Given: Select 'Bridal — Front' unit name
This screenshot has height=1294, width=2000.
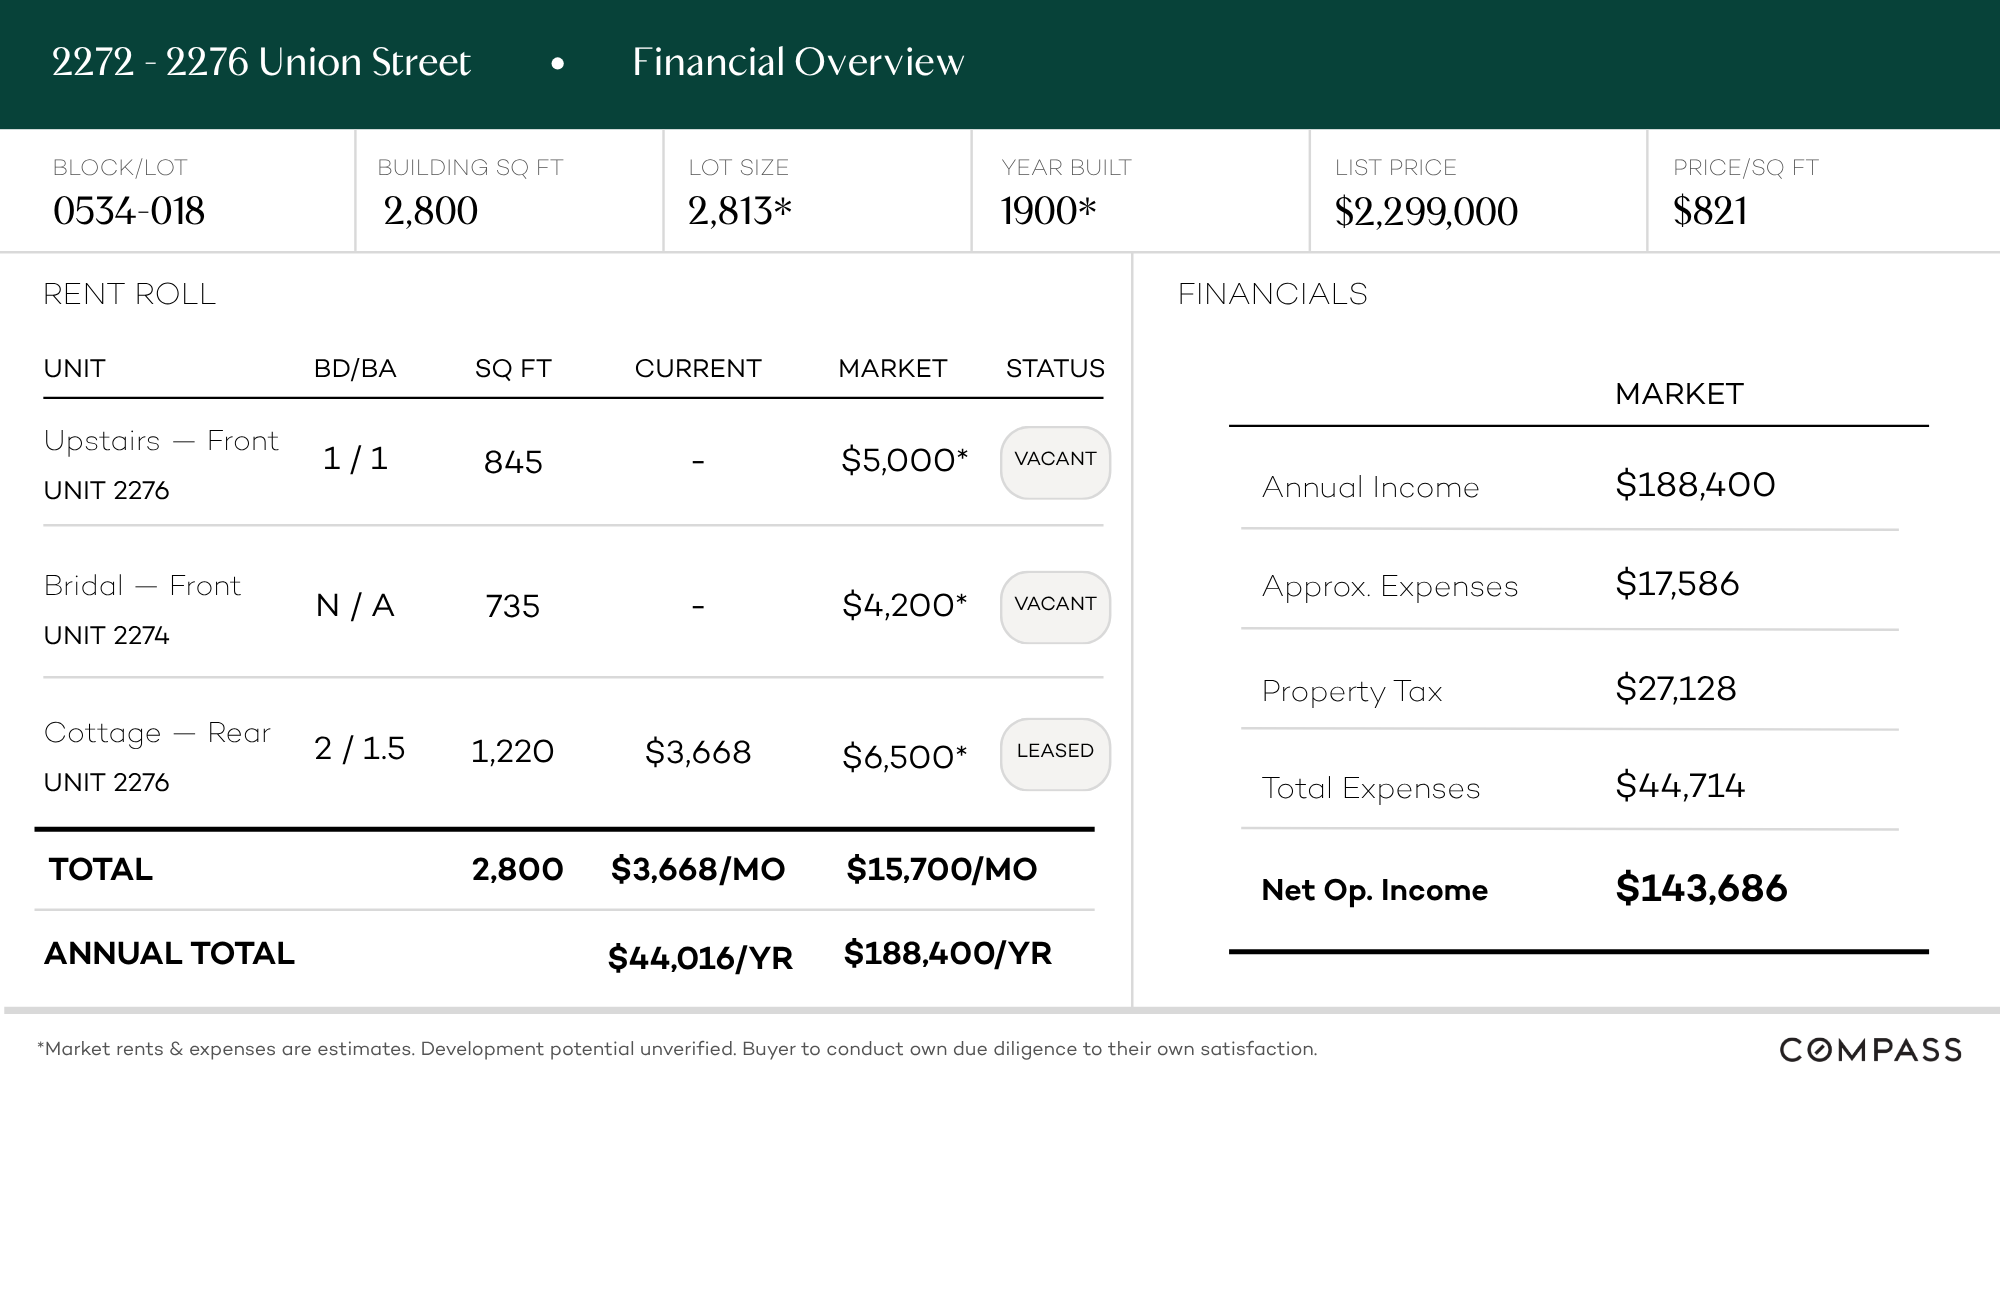Looking at the screenshot, I should (x=142, y=586).
